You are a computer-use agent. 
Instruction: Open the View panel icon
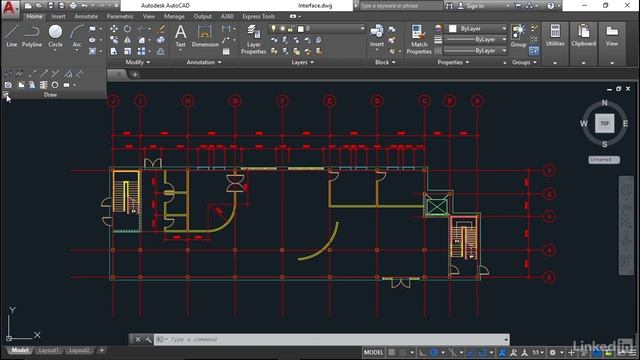pos(611,35)
